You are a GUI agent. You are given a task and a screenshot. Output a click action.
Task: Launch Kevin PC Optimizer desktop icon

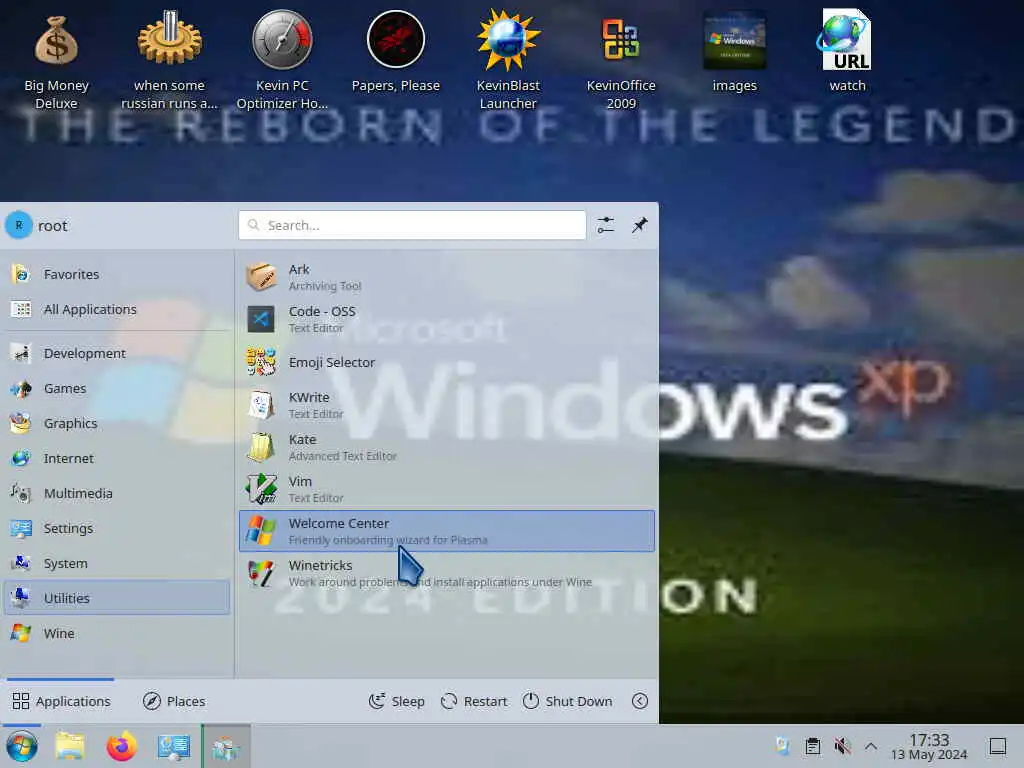(282, 59)
